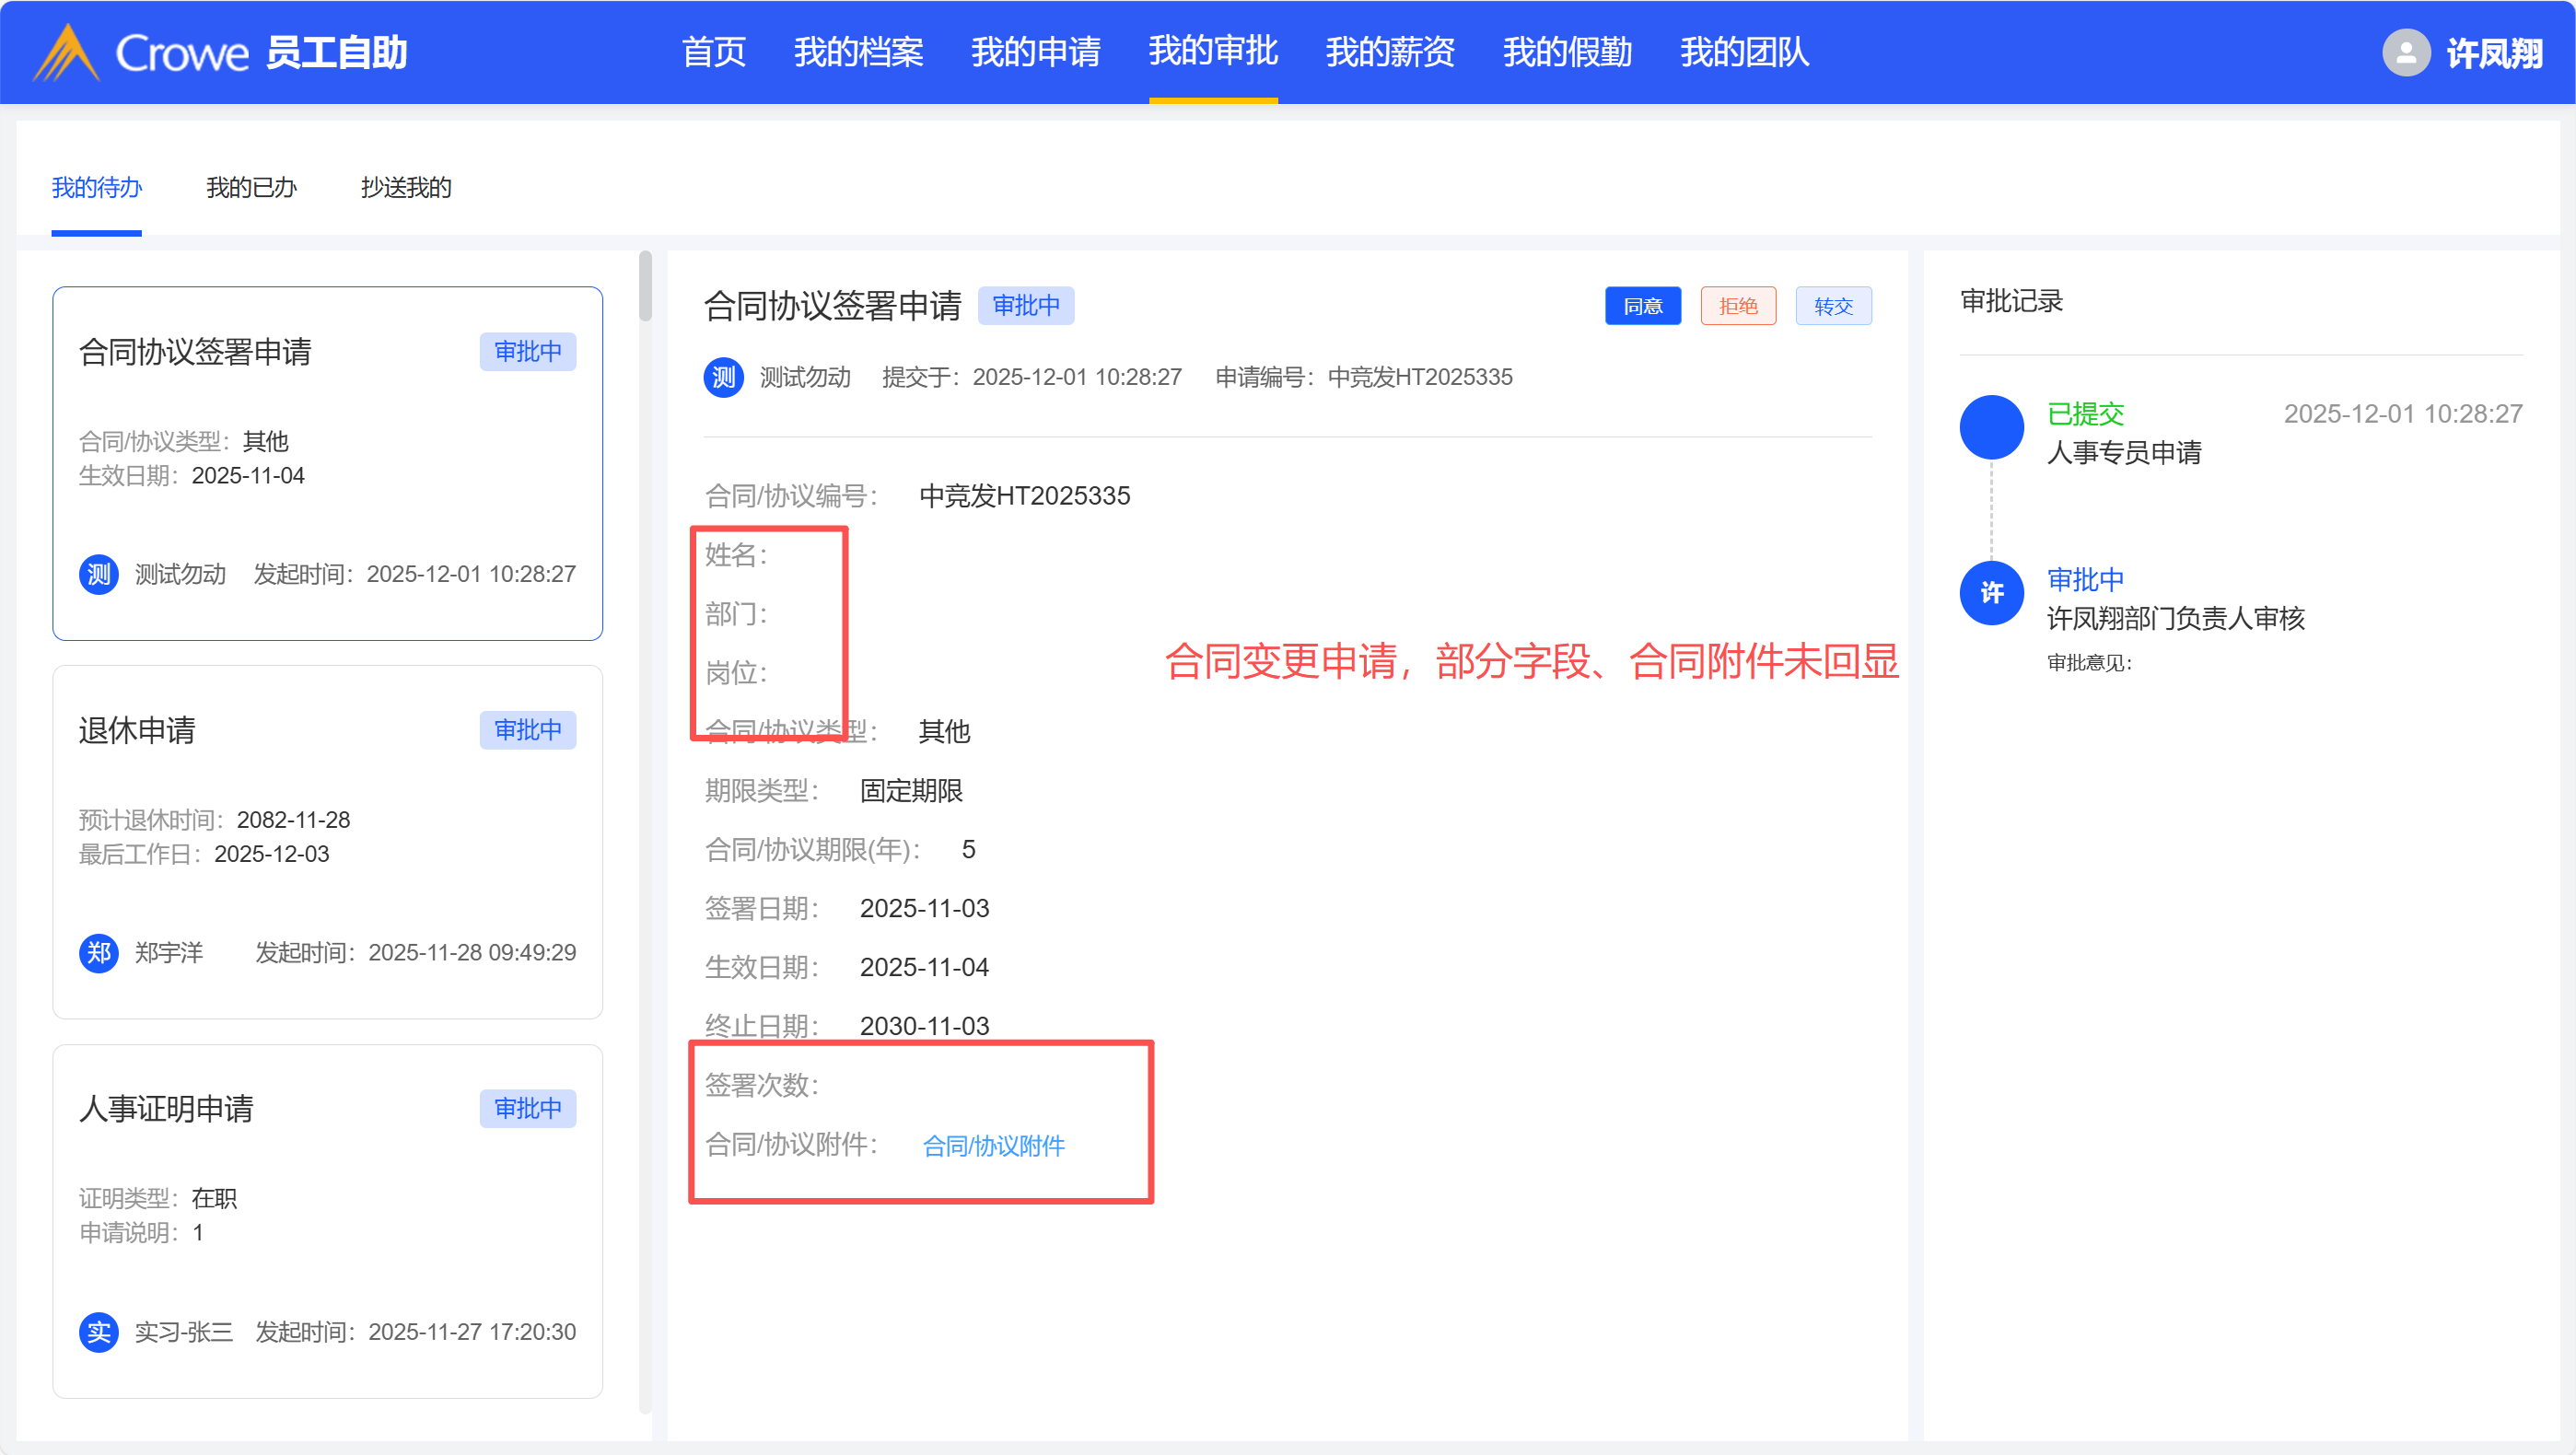Click the blue 已提交 timeline node
2576x1455 pixels.
click(1991, 427)
